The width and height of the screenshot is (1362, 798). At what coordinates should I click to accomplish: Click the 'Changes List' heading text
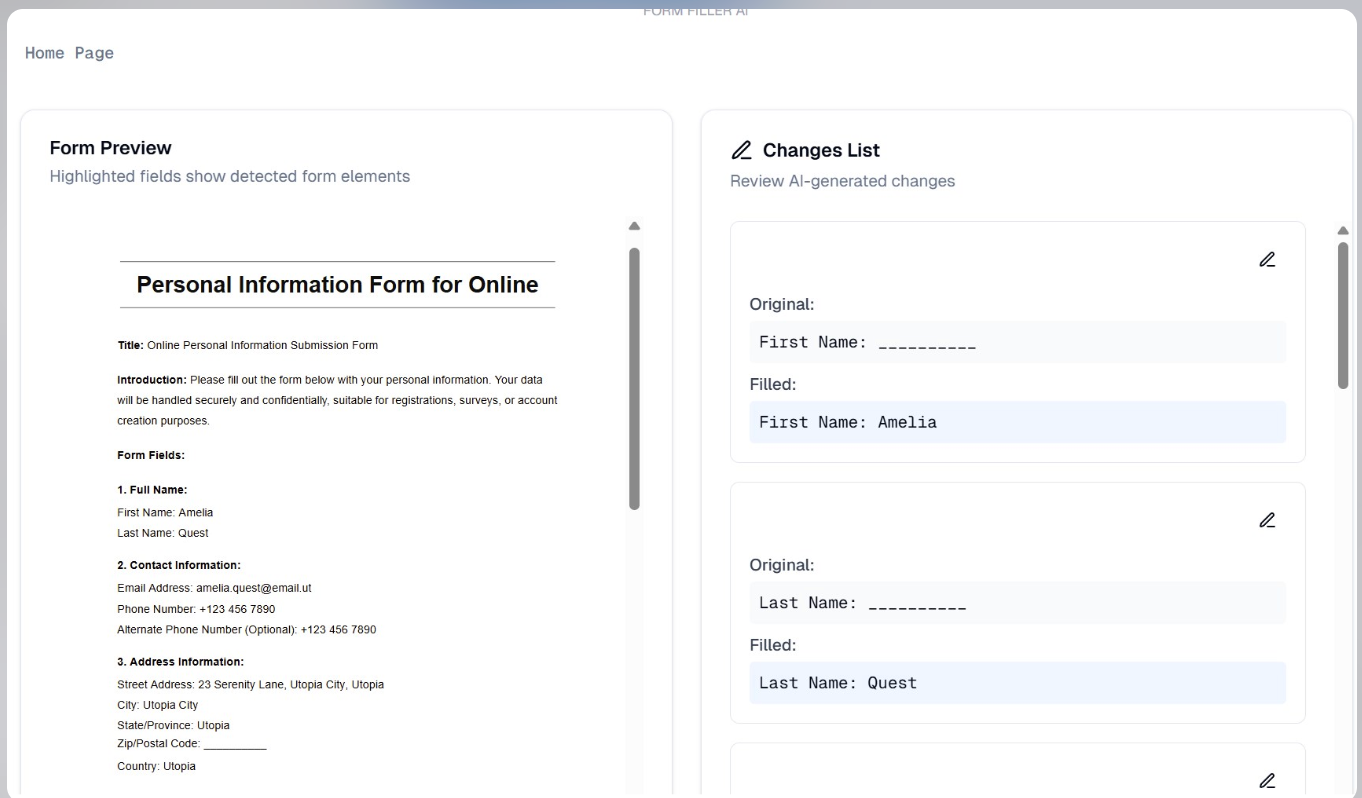[x=821, y=150]
